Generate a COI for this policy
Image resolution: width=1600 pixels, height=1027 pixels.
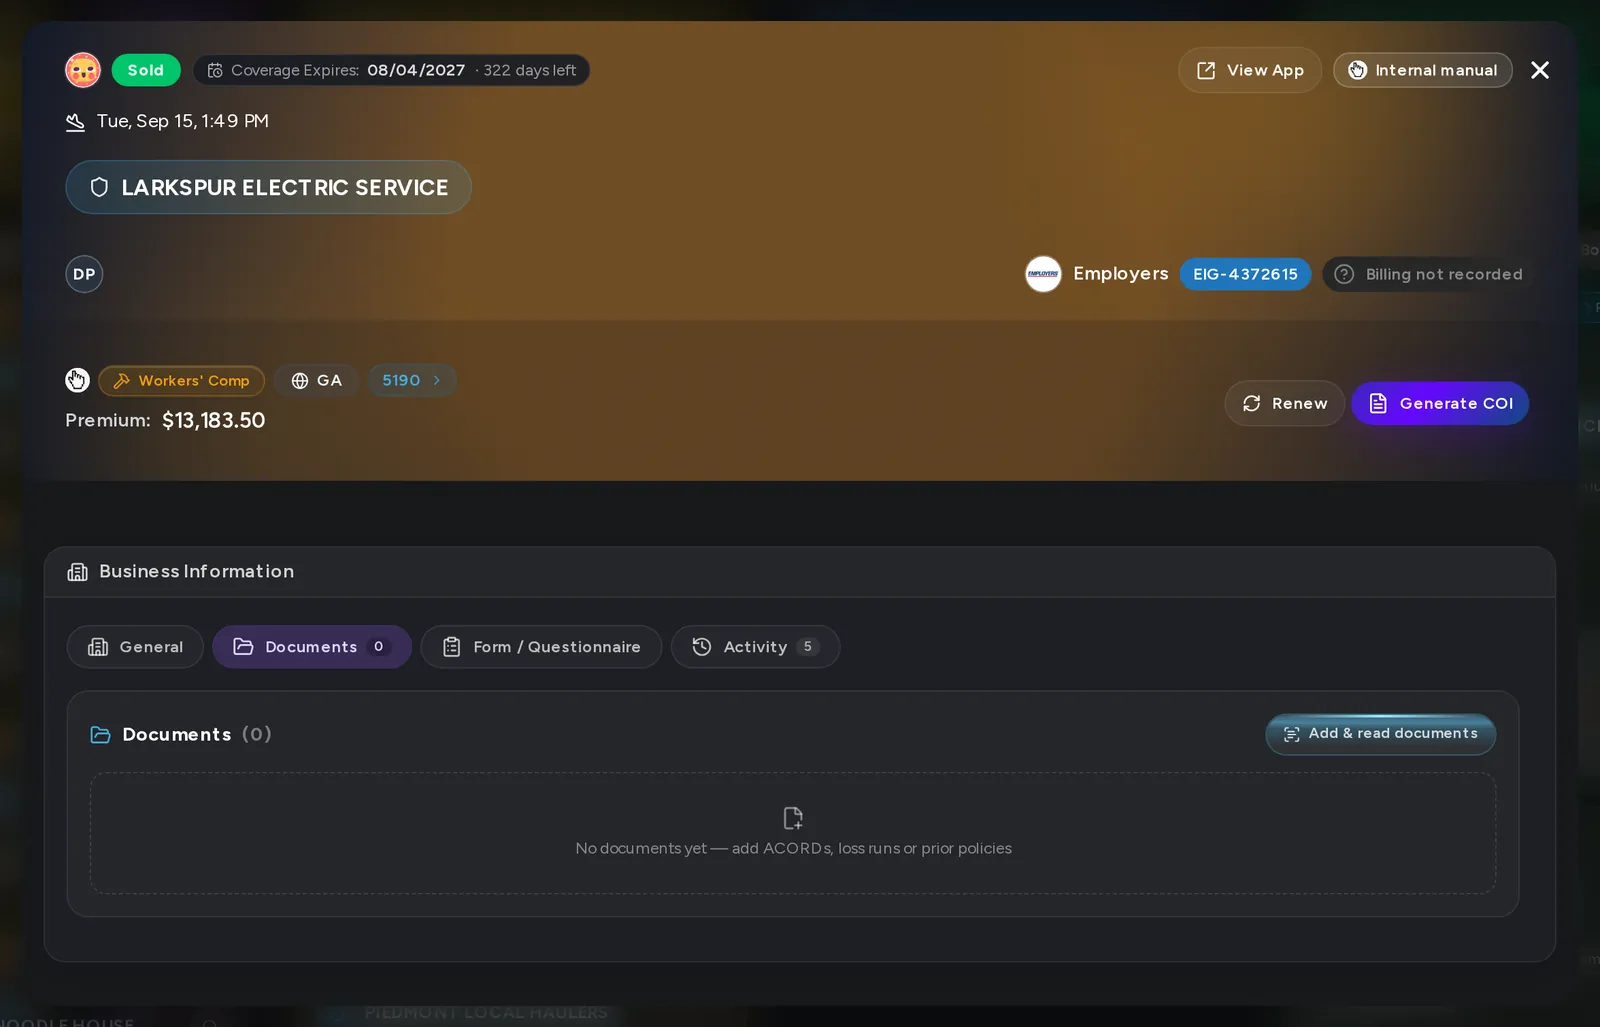(1440, 403)
